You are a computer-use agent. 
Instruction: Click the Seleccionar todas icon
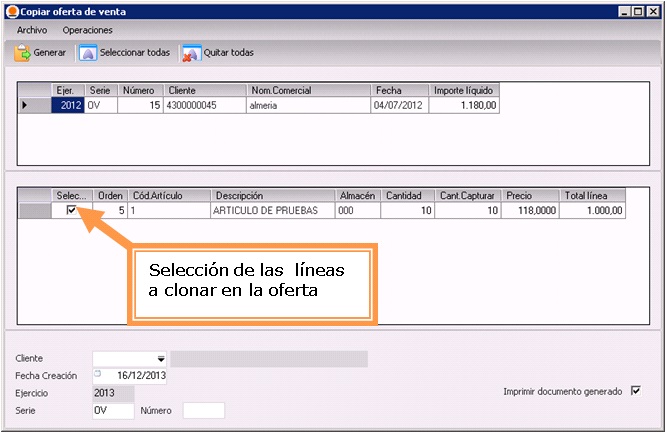(87, 53)
